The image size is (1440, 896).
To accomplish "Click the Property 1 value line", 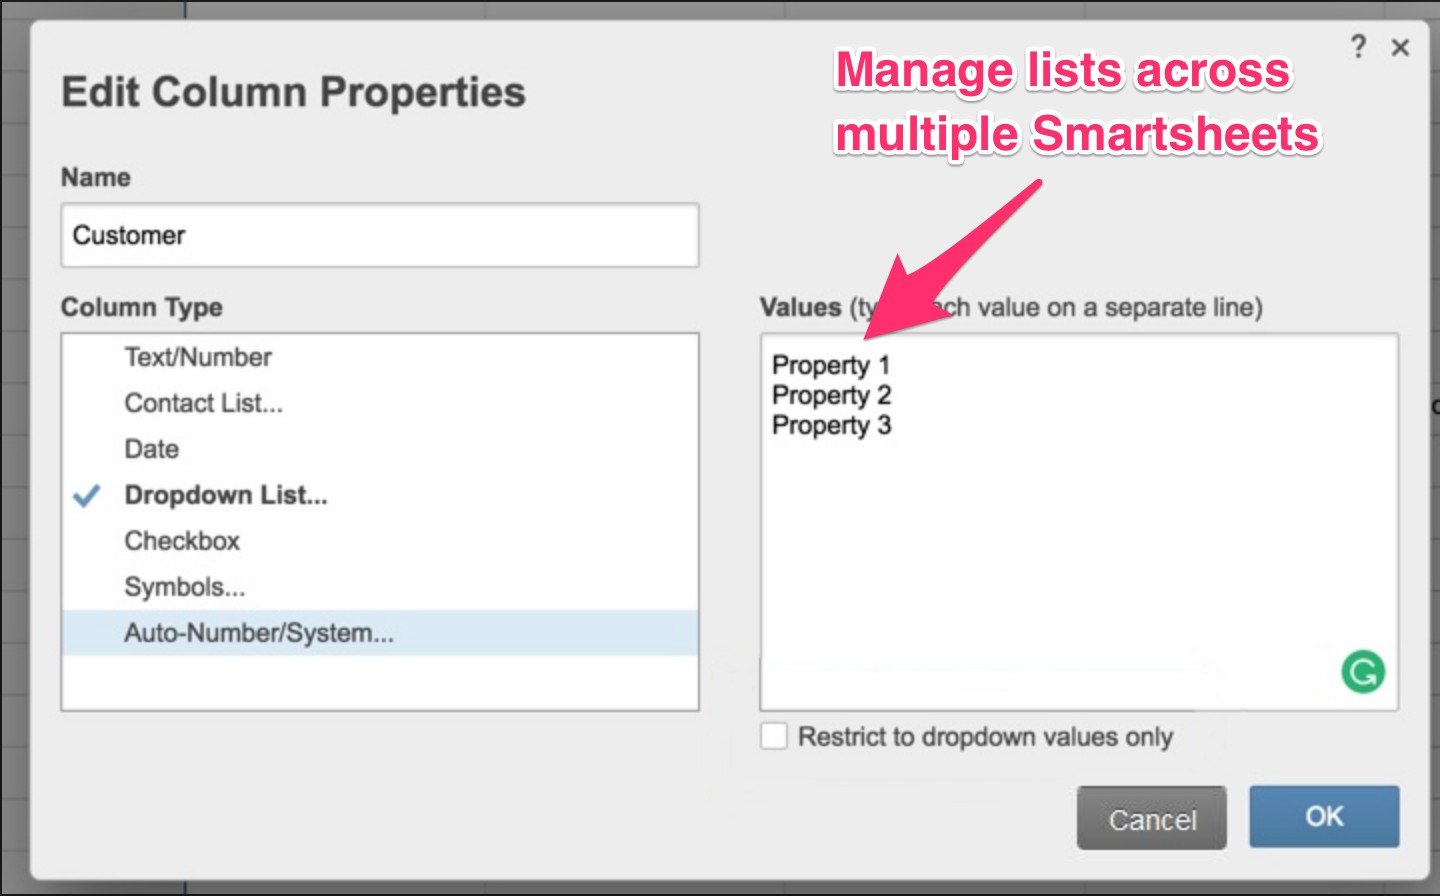I will (x=830, y=365).
